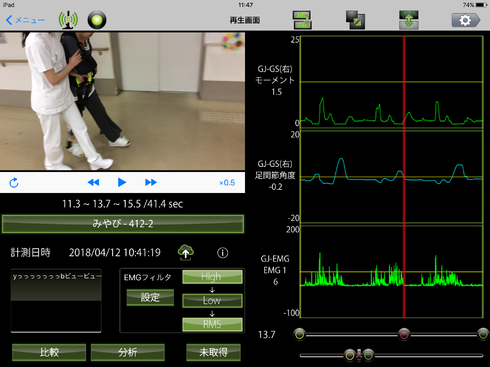490x367 pixels.
Task: Open settings with the gear icon
Action: [x=466, y=20]
